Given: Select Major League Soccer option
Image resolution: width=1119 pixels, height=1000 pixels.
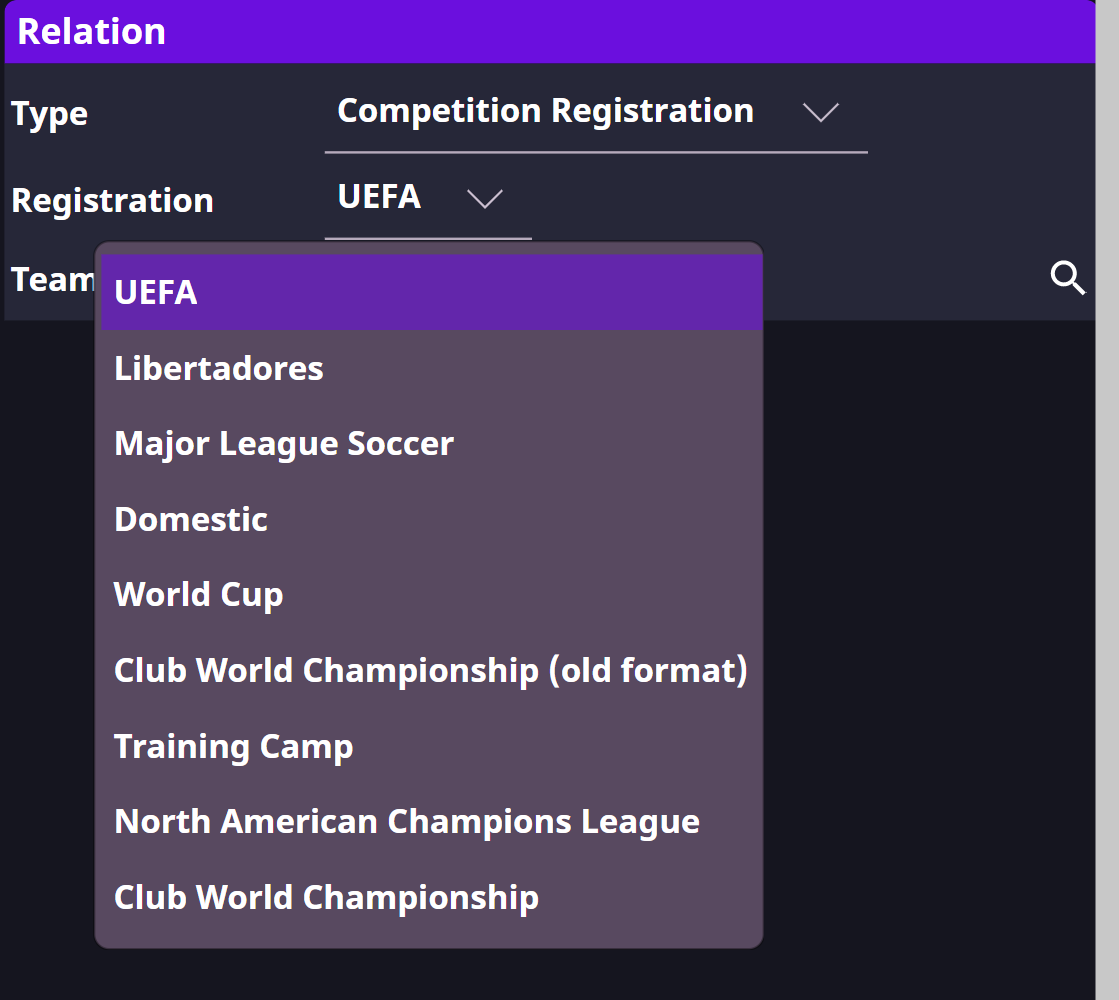Looking at the screenshot, I should tap(284, 443).
